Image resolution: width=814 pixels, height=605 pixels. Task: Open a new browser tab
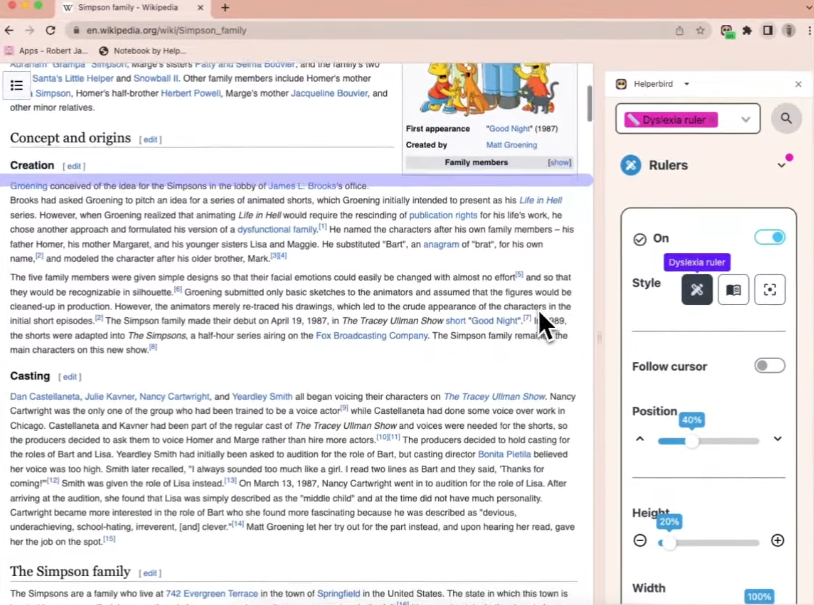(x=225, y=8)
